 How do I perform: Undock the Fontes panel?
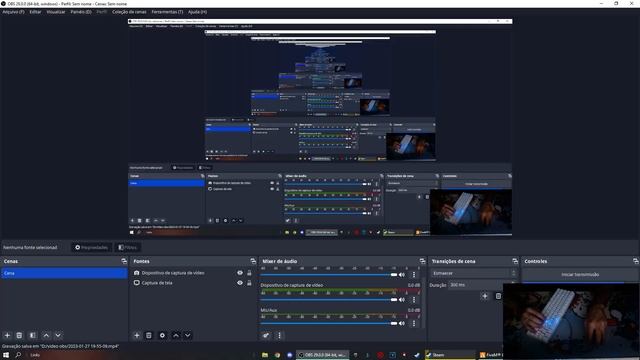(x=253, y=261)
